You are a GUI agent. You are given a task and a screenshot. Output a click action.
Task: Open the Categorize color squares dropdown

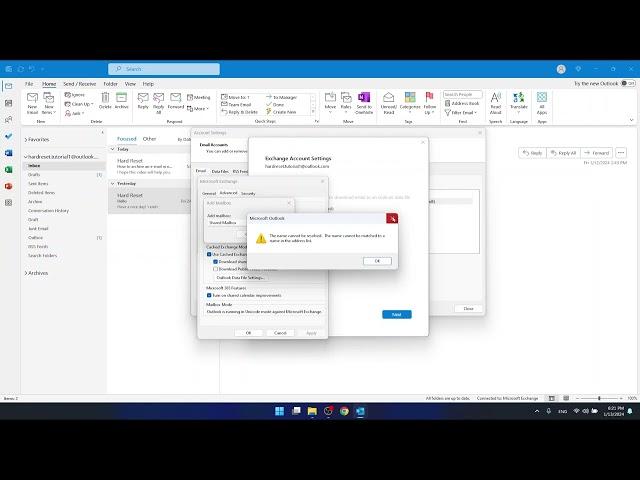point(410,103)
